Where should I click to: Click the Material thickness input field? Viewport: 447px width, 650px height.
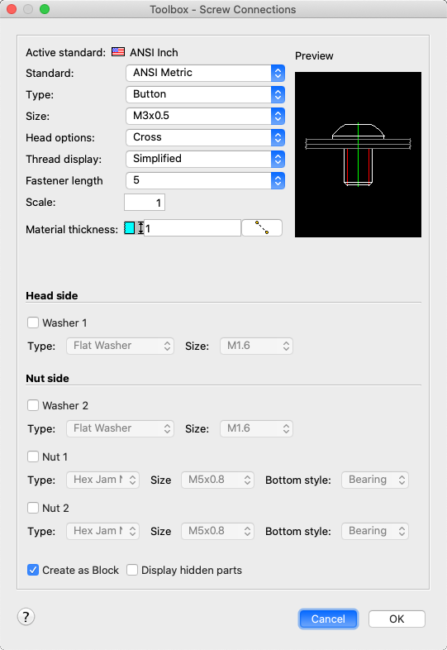192,228
